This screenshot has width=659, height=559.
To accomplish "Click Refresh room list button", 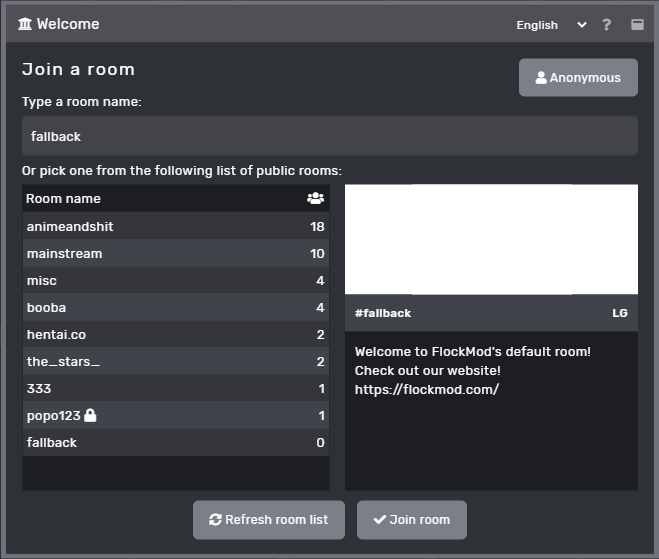I will pos(269,520).
